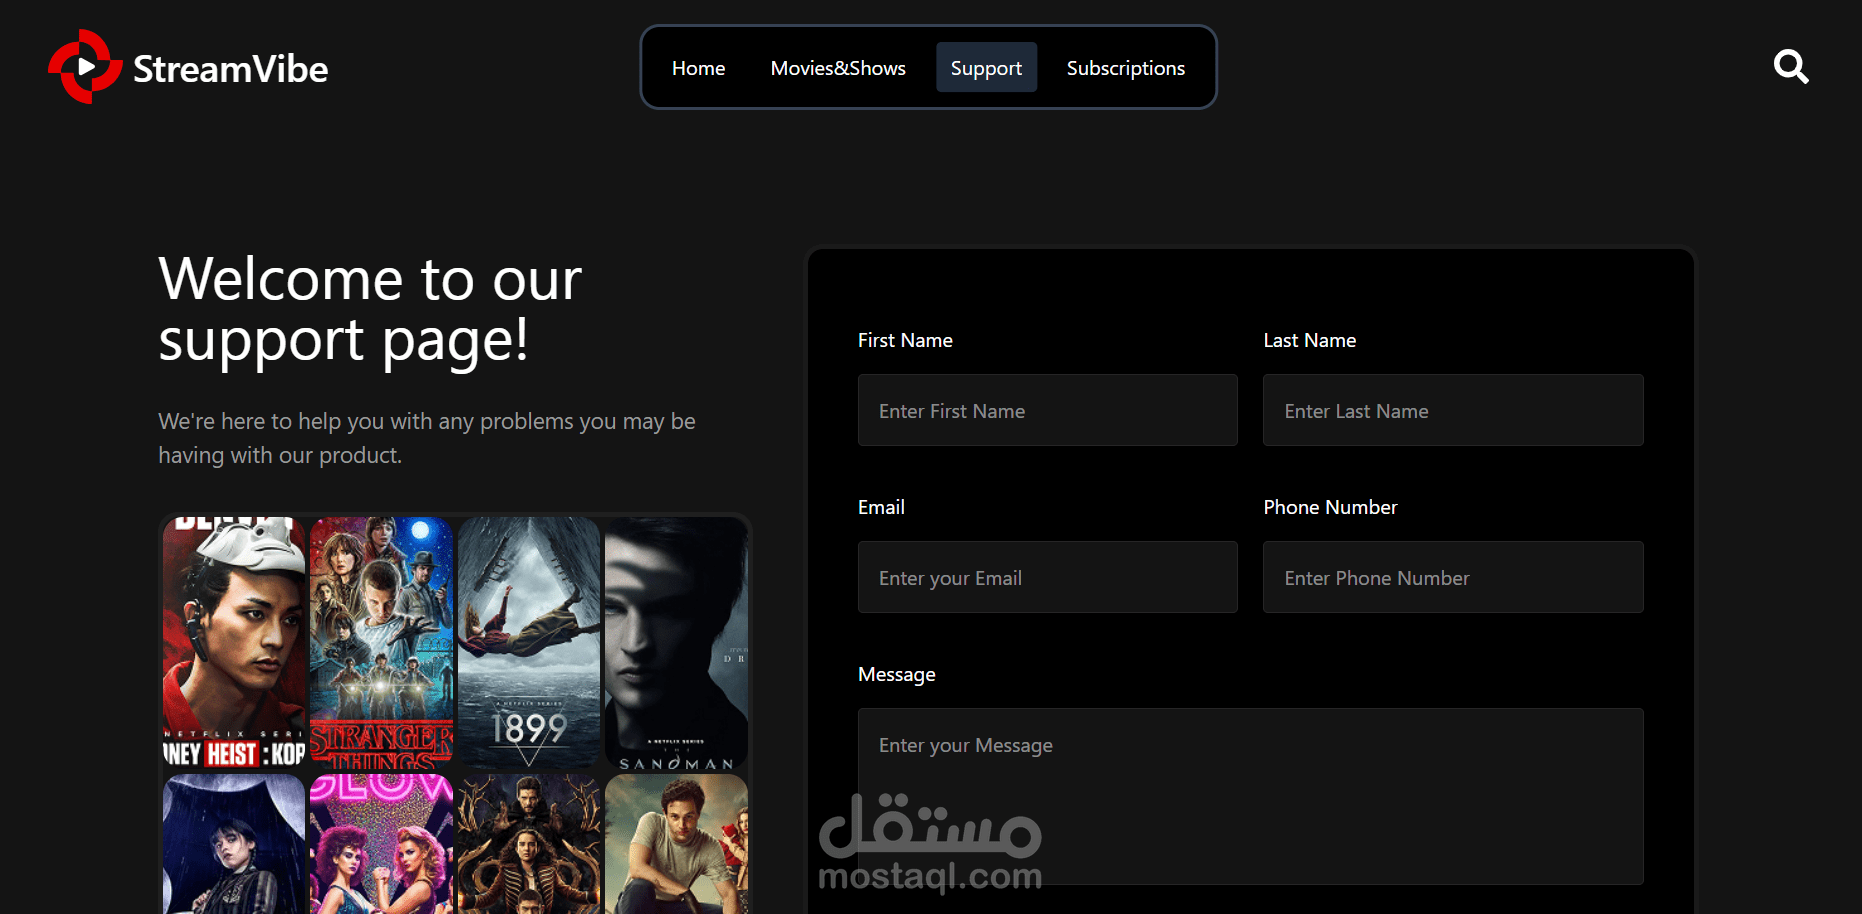Click the First Name label

[905, 340]
